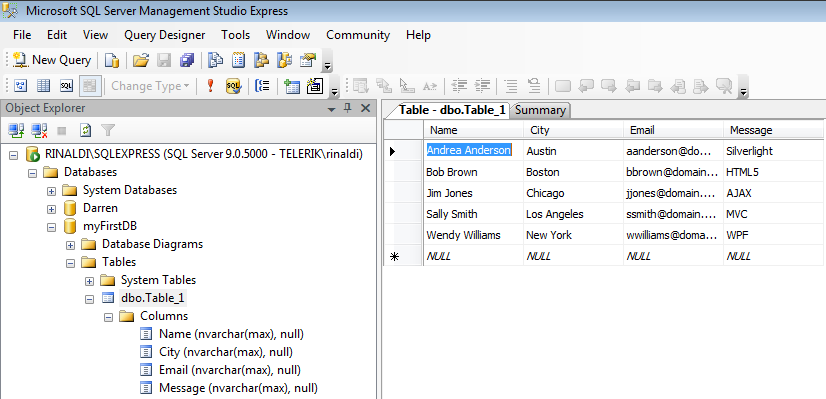Viewport: 826px width, 399px height.
Task: Collapse the Databases folder node
Action: coord(33,172)
